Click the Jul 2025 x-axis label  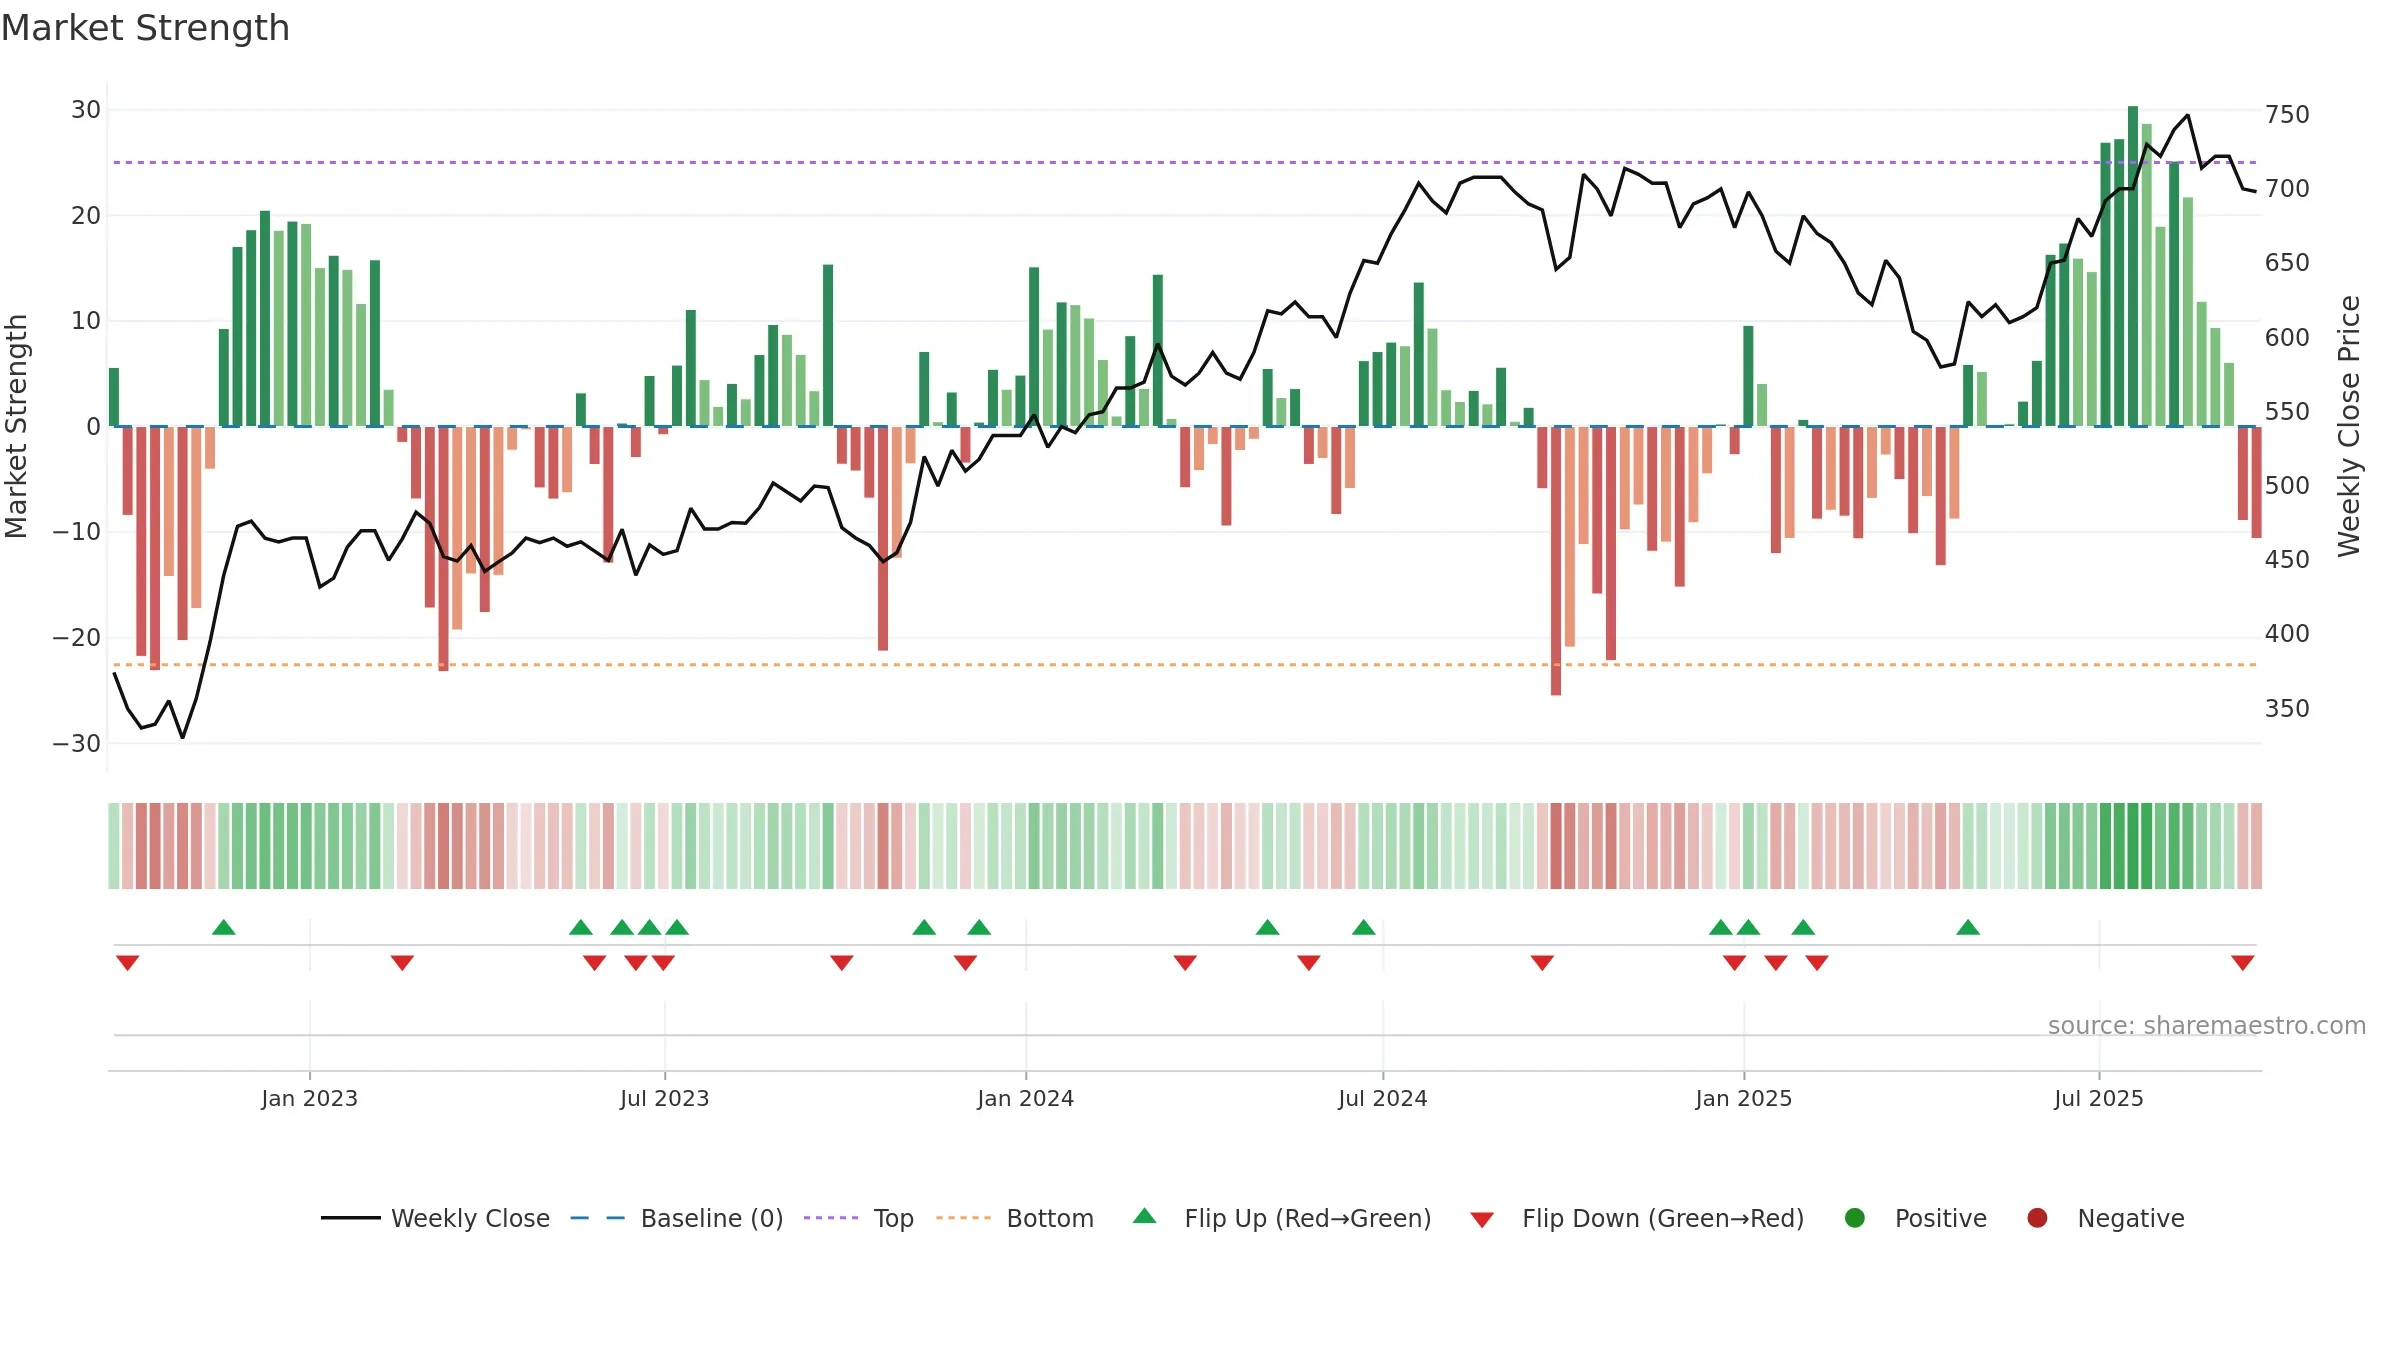pos(2098,1098)
